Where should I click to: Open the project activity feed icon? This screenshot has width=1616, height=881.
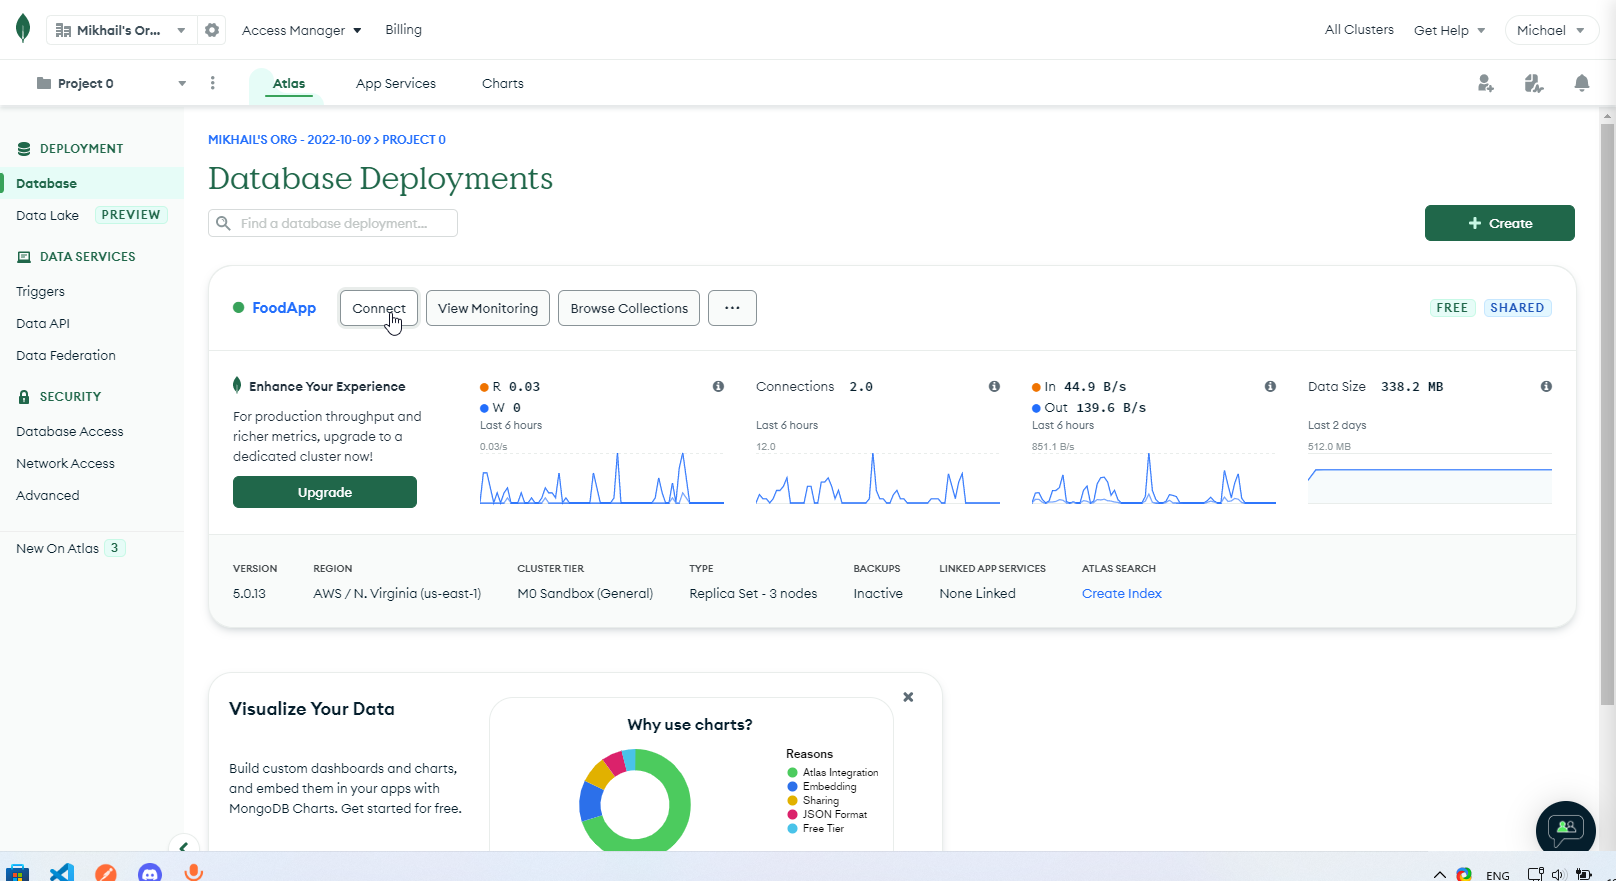[x=1533, y=83]
